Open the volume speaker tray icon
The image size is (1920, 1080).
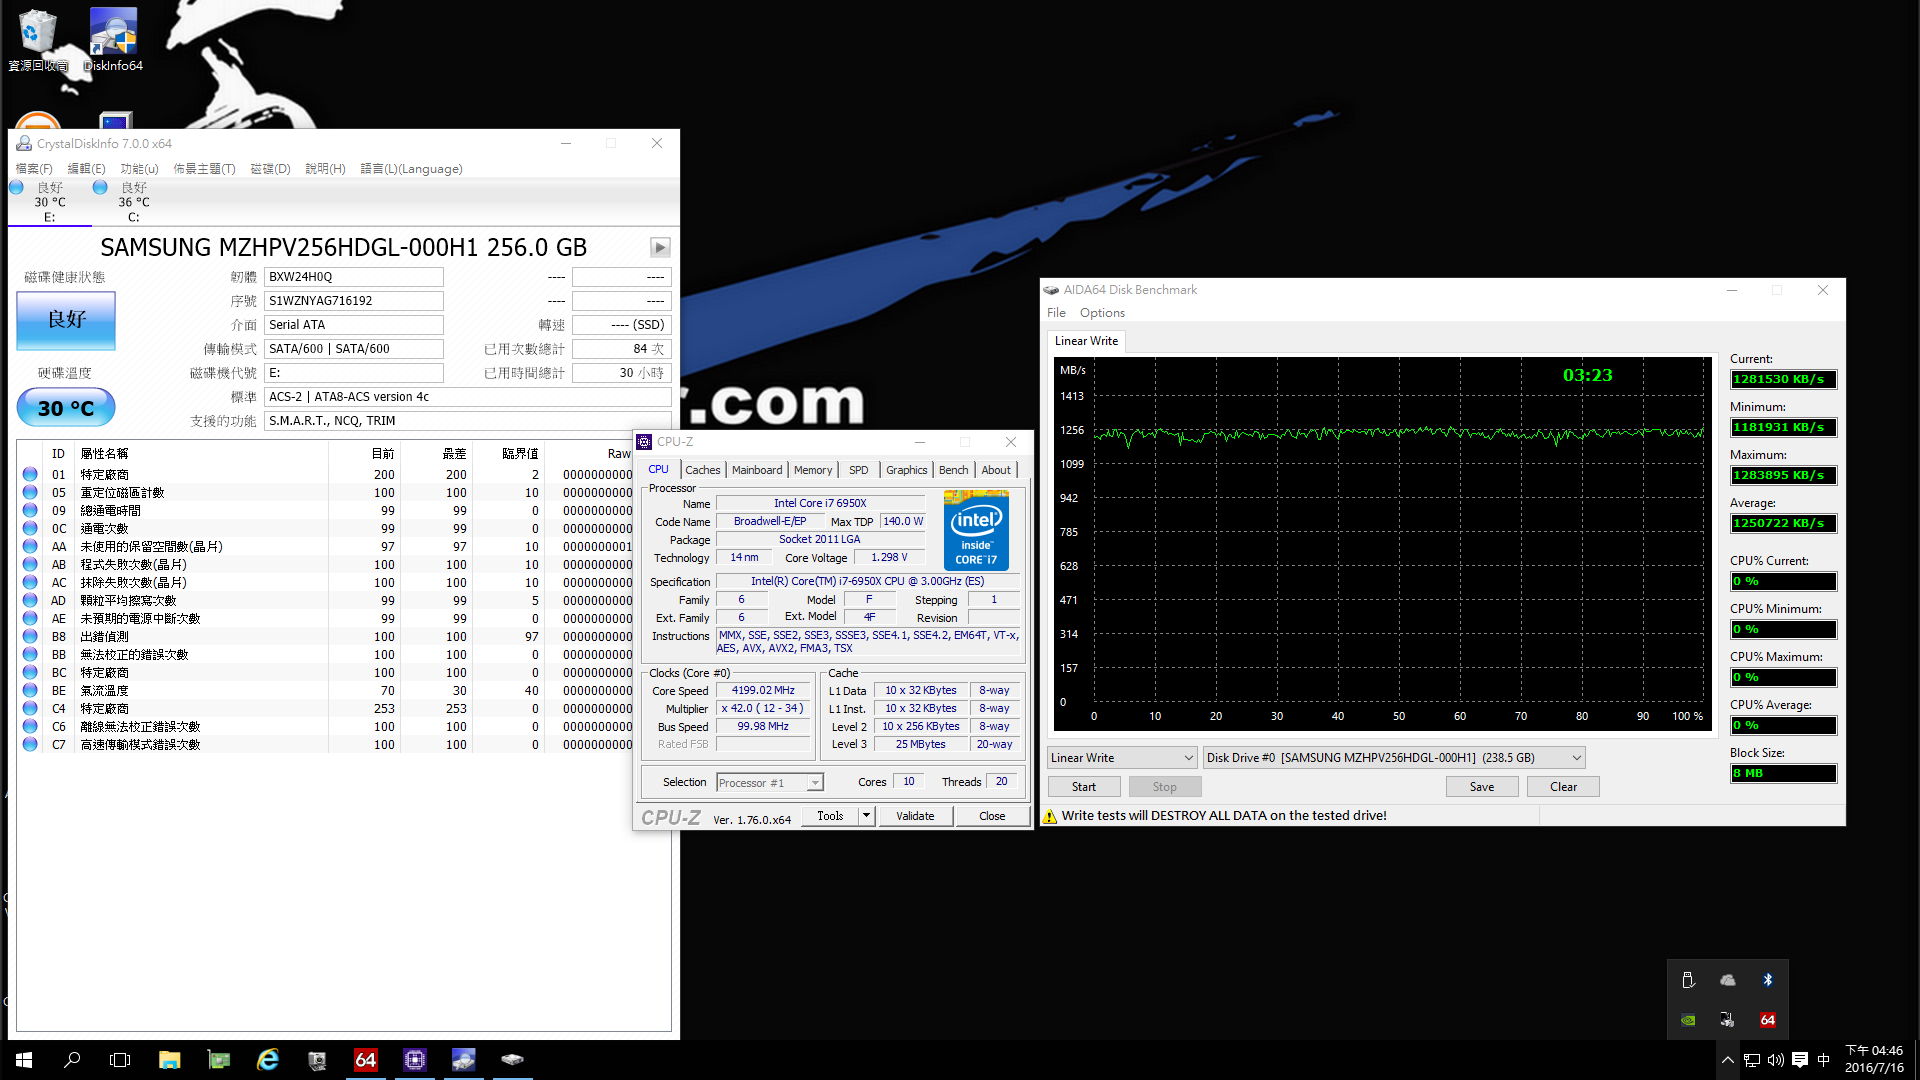click(1776, 1060)
